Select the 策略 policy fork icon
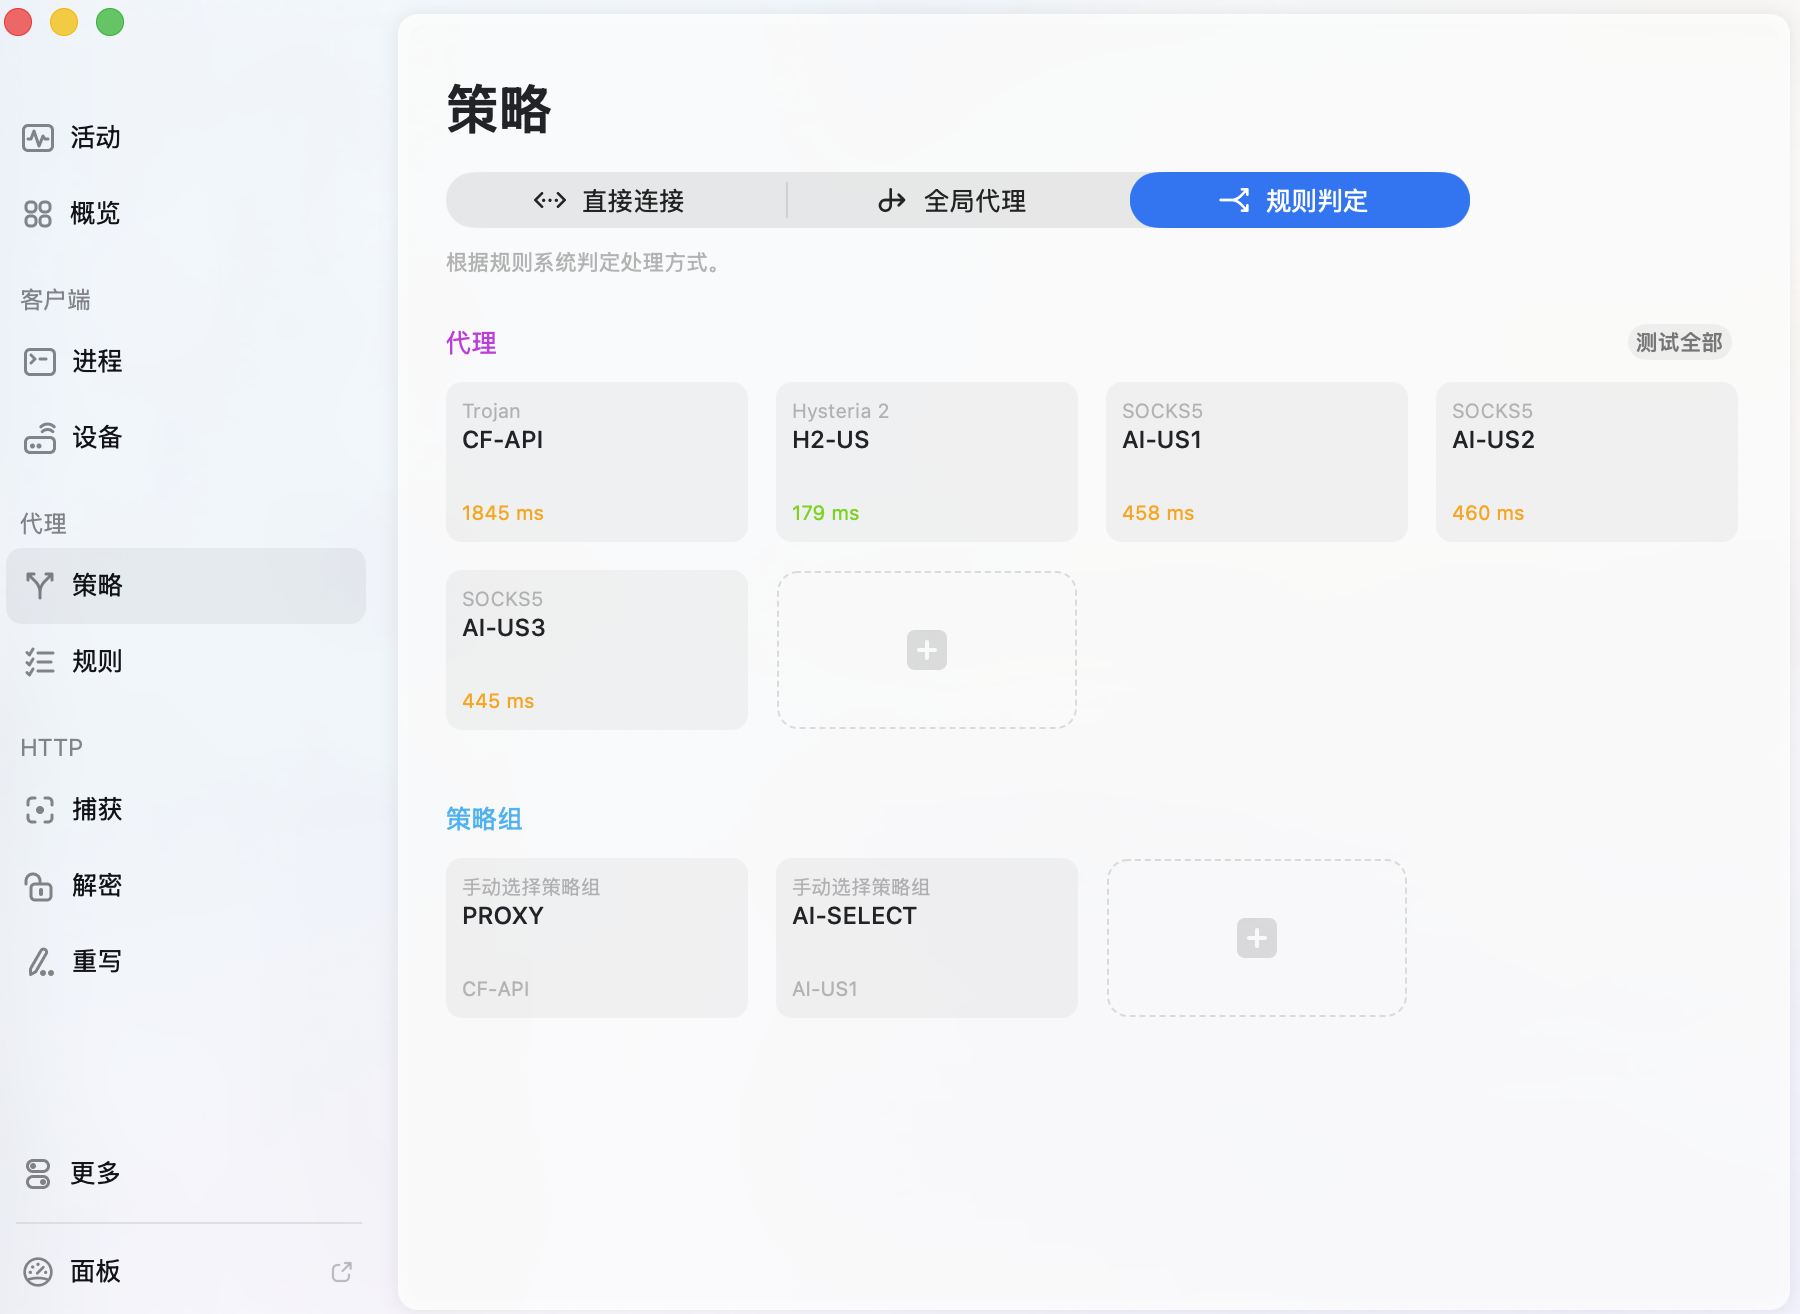 click(x=40, y=586)
